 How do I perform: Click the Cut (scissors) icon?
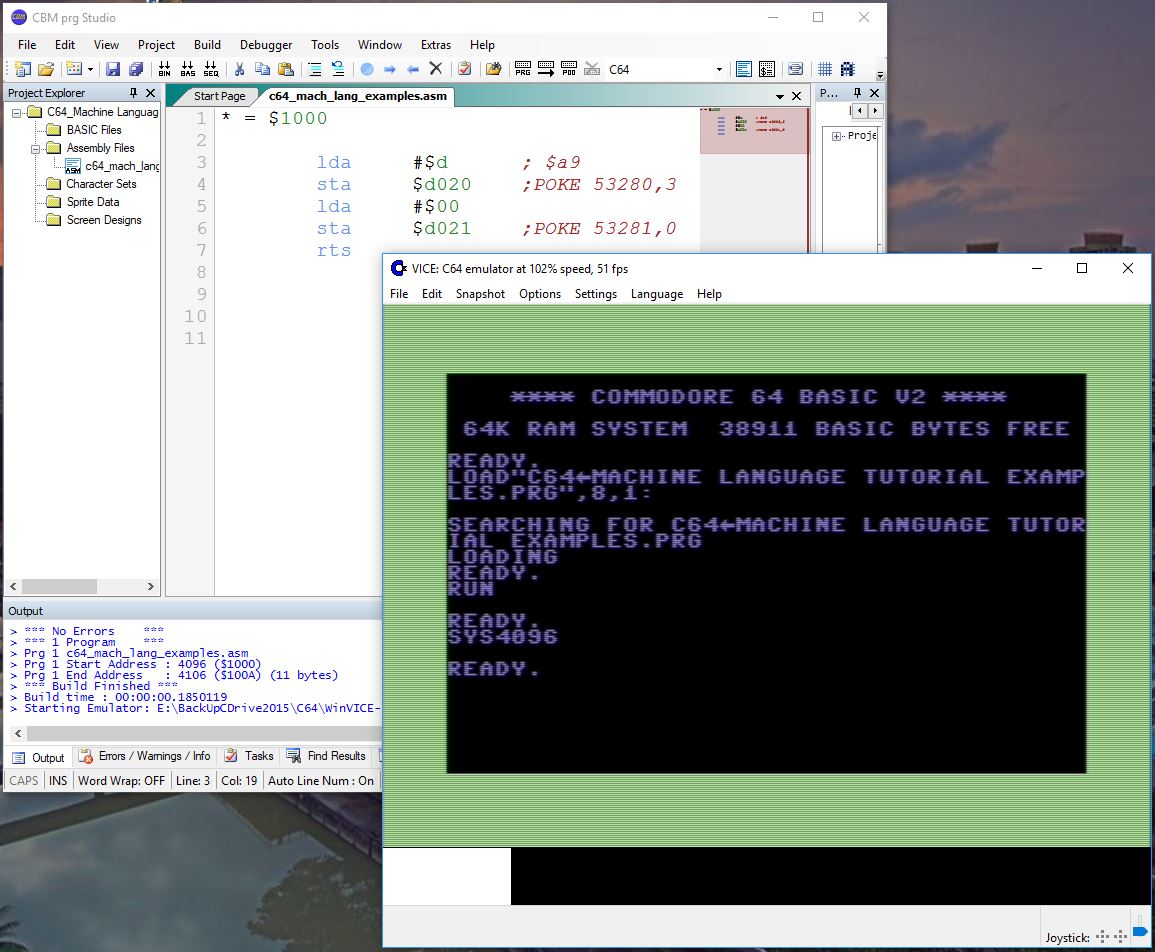click(x=239, y=69)
